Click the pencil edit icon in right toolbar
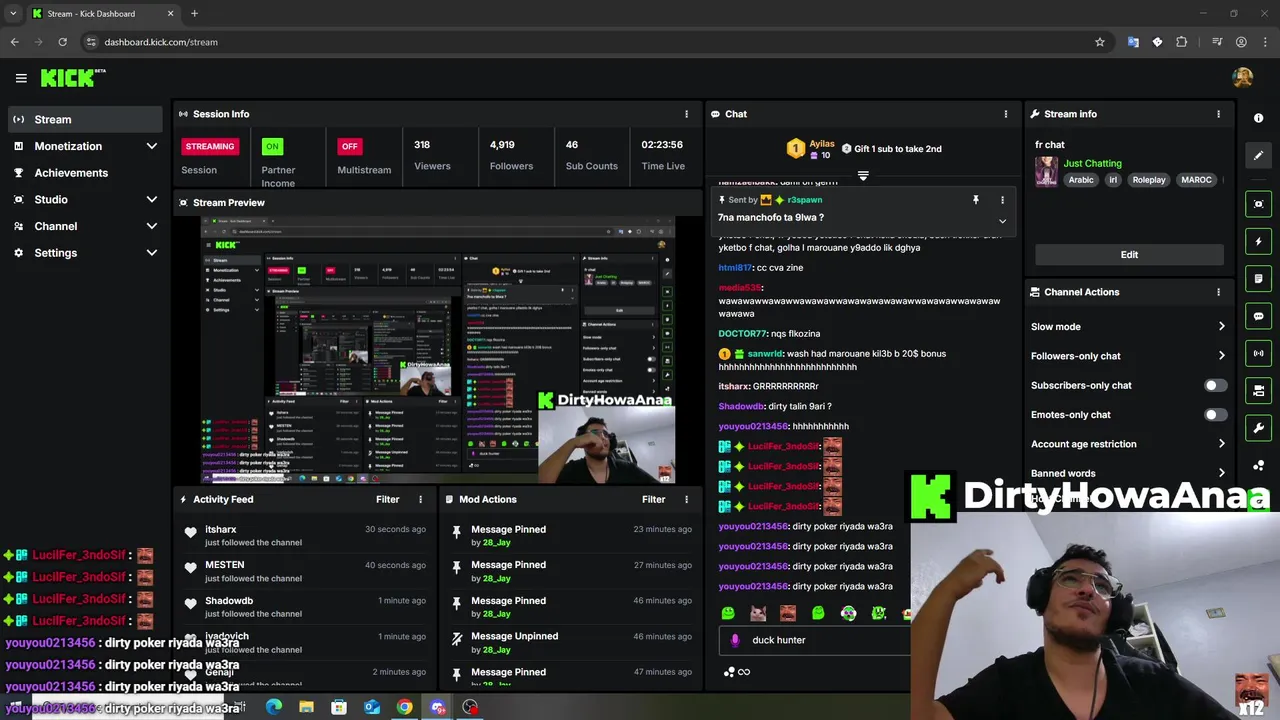The width and height of the screenshot is (1280, 720). (1259, 155)
